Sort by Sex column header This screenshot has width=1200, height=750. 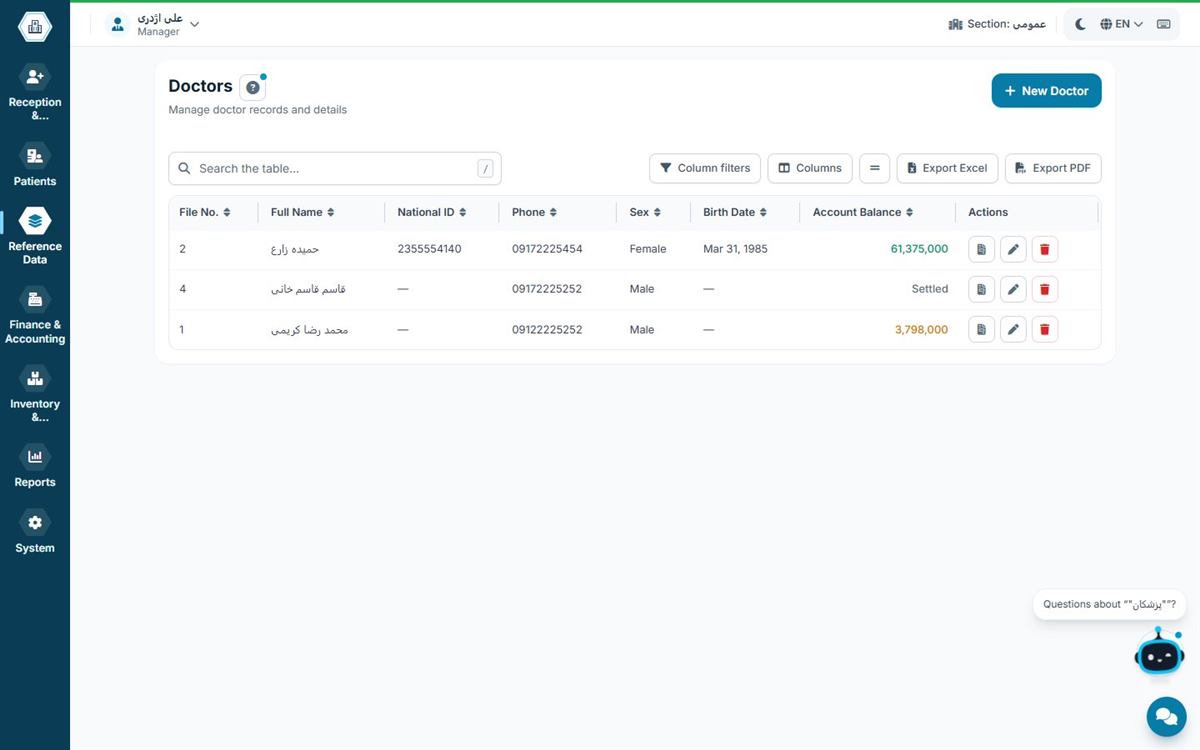(x=645, y=212)
